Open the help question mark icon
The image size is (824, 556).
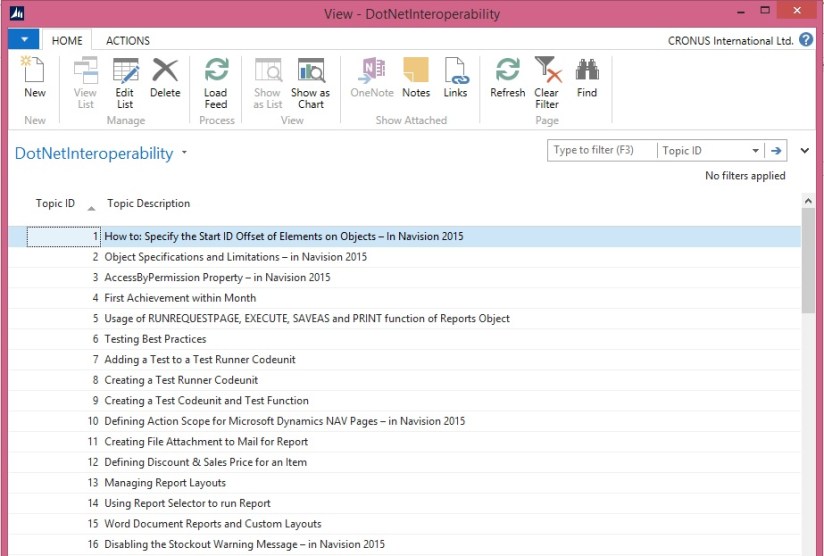(x=806, y=40)
